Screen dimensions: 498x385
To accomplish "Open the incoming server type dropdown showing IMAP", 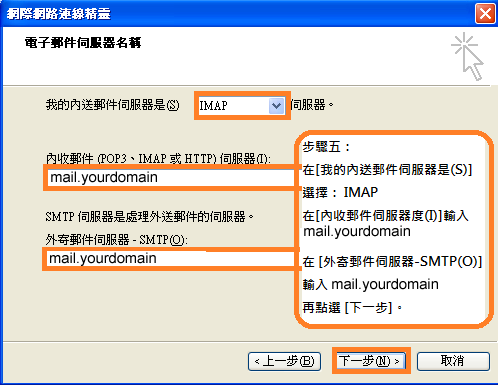I will coord(241,106).
